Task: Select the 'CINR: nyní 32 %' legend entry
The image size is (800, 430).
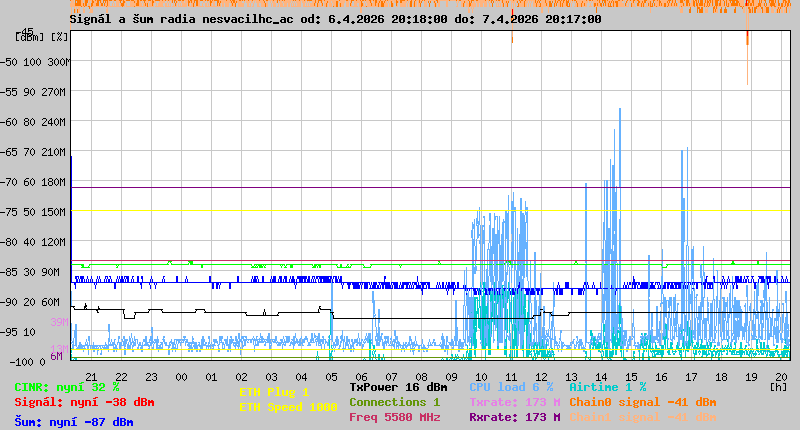Action: 67,388
